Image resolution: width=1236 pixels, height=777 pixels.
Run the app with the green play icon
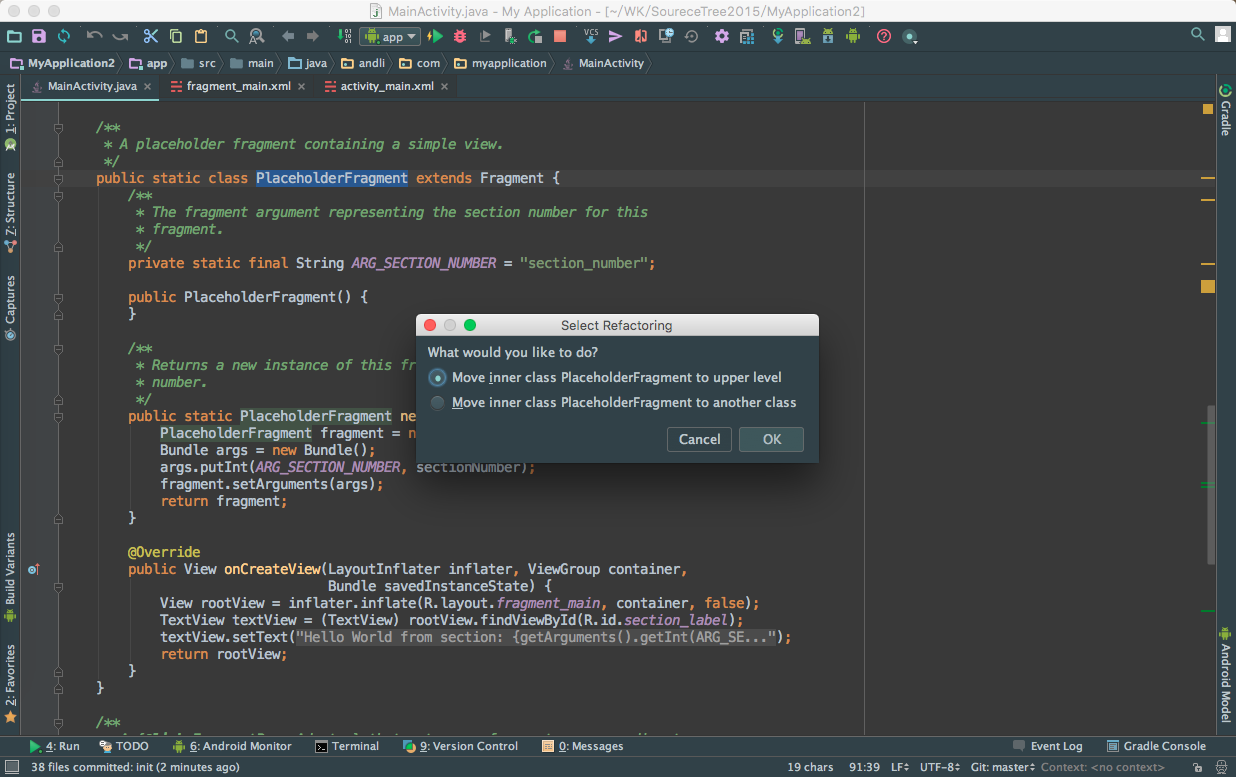(x=435, y=36)
